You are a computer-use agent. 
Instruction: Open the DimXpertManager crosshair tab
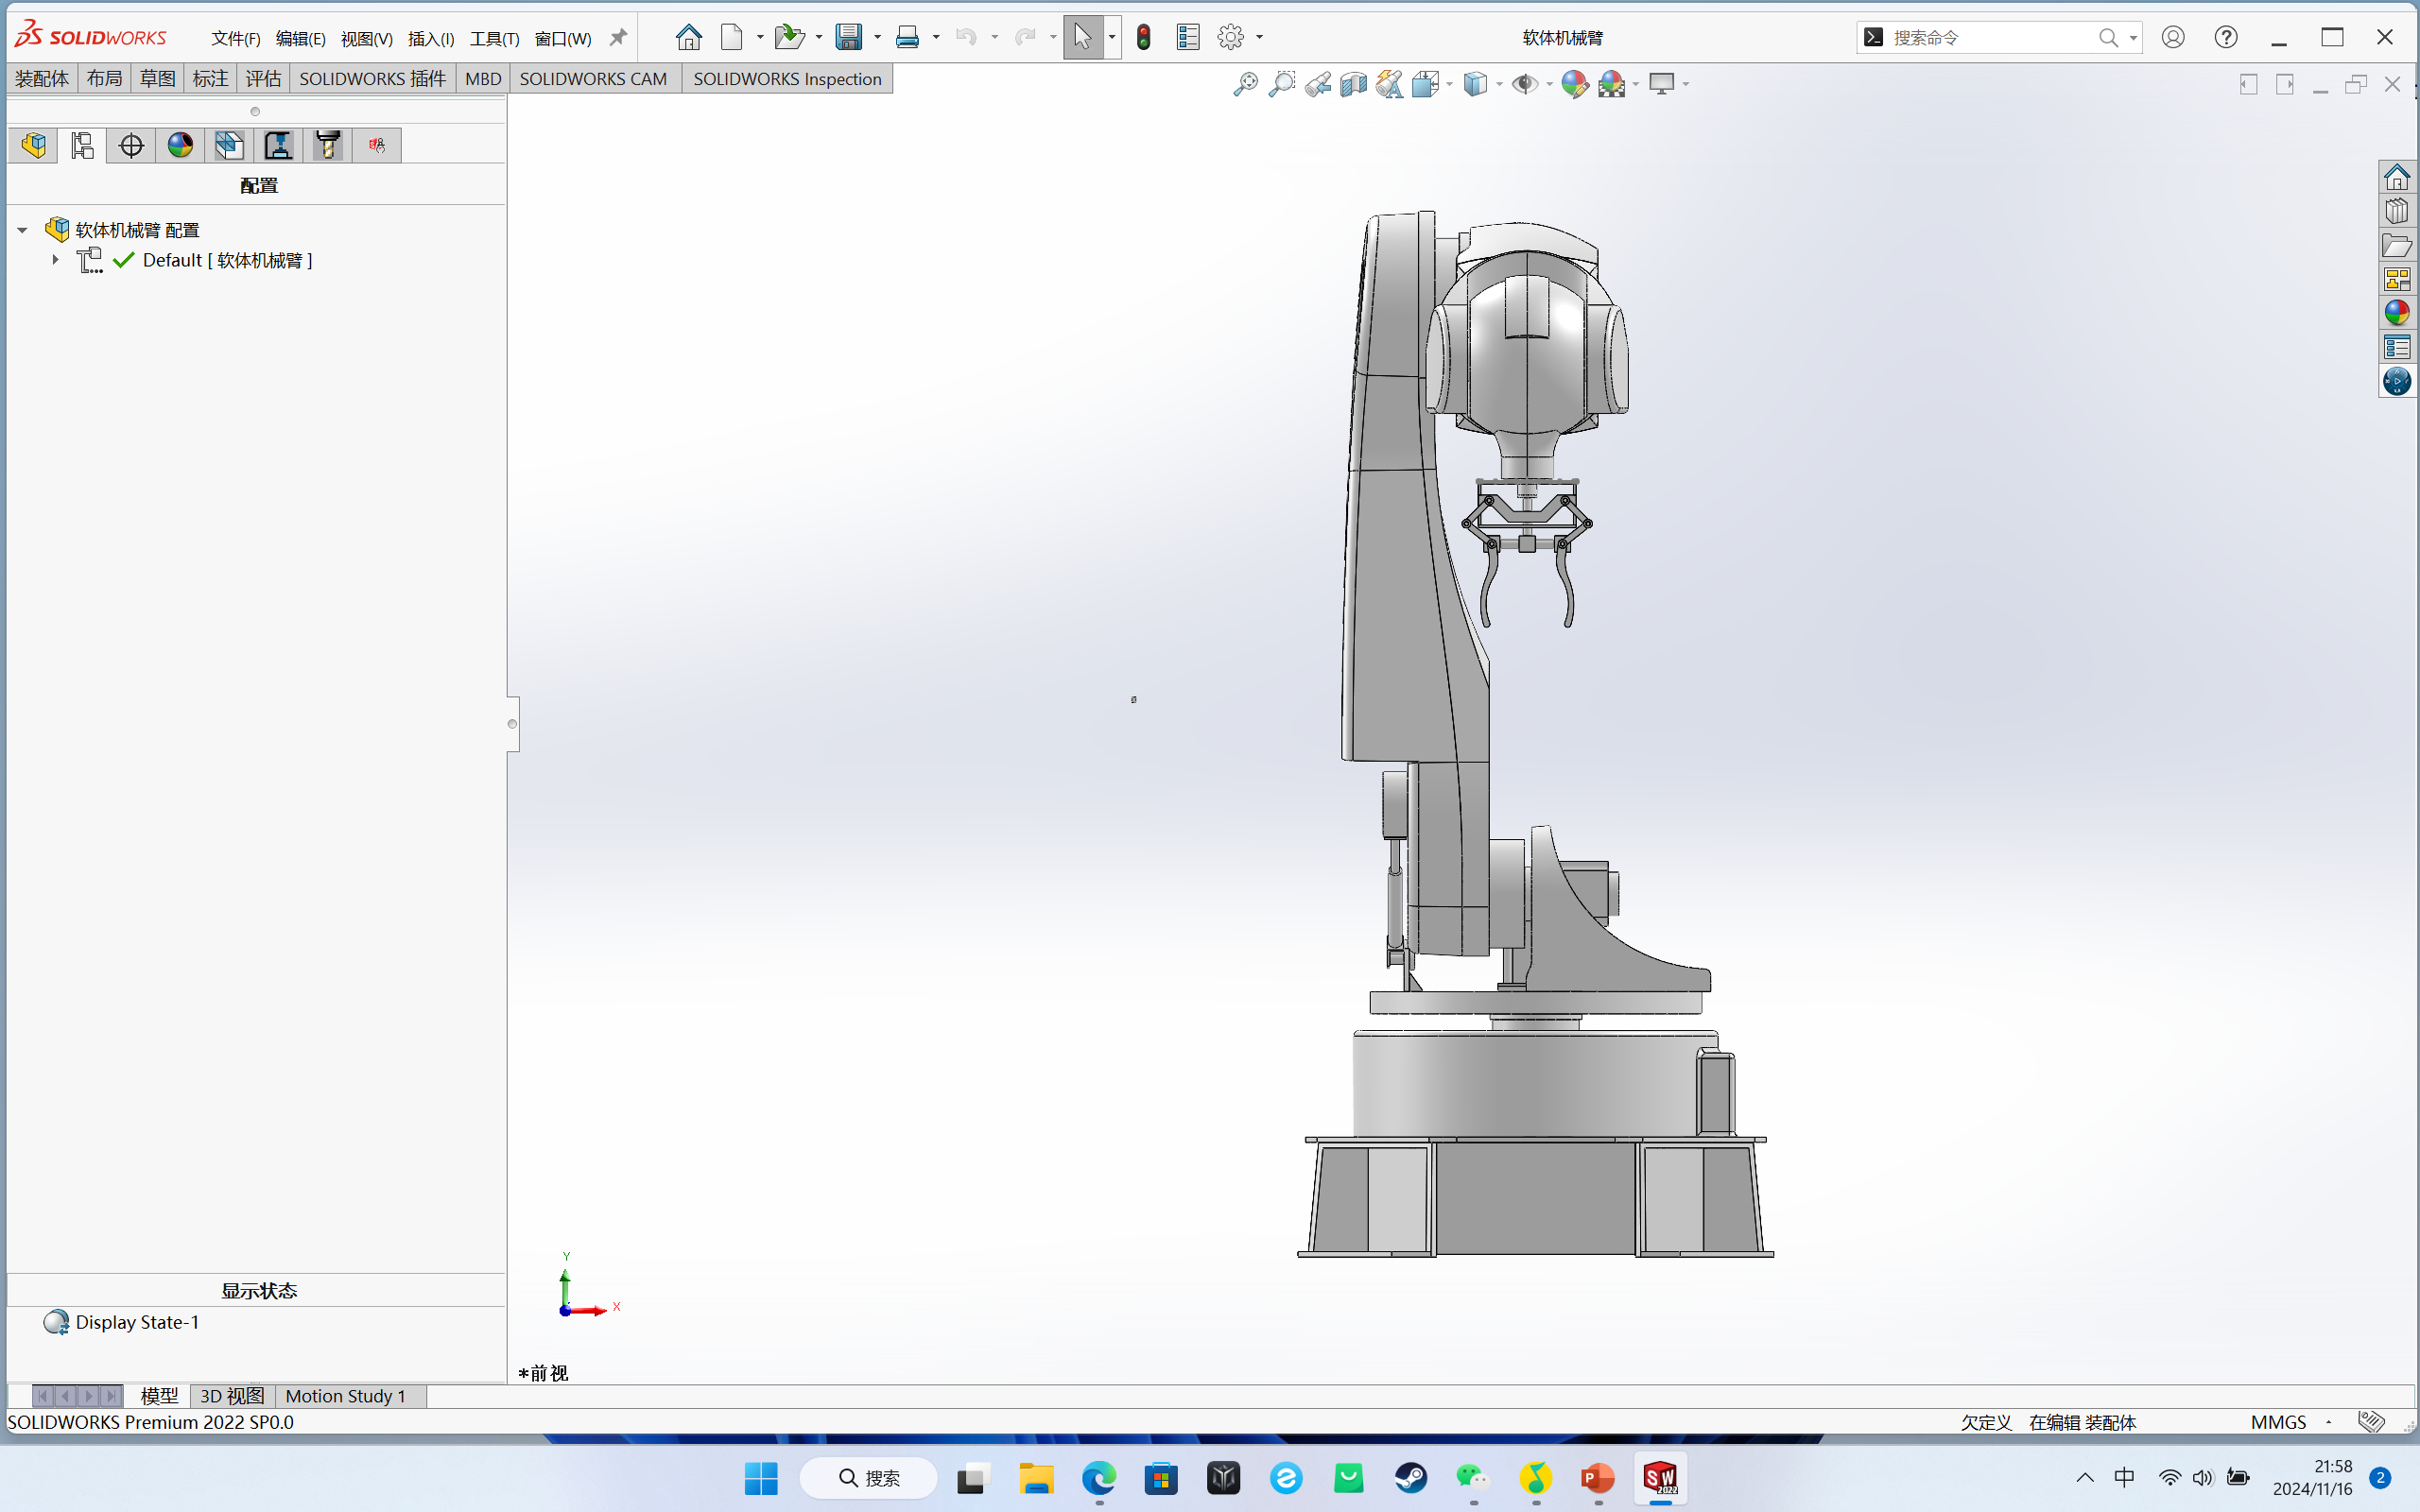coord(131,146)
